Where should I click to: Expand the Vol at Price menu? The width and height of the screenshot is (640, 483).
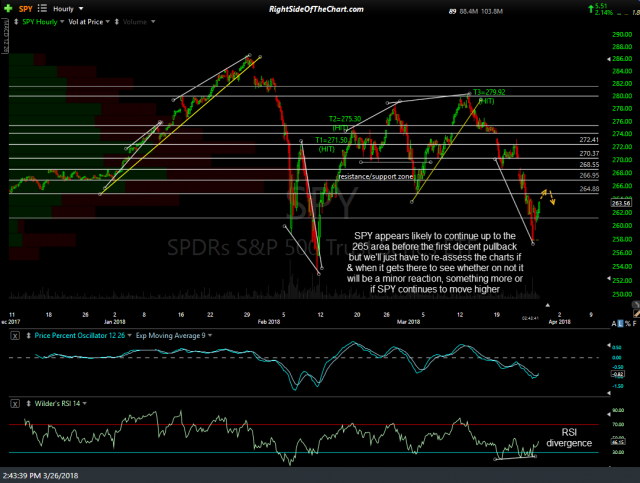tap(108, 22)
